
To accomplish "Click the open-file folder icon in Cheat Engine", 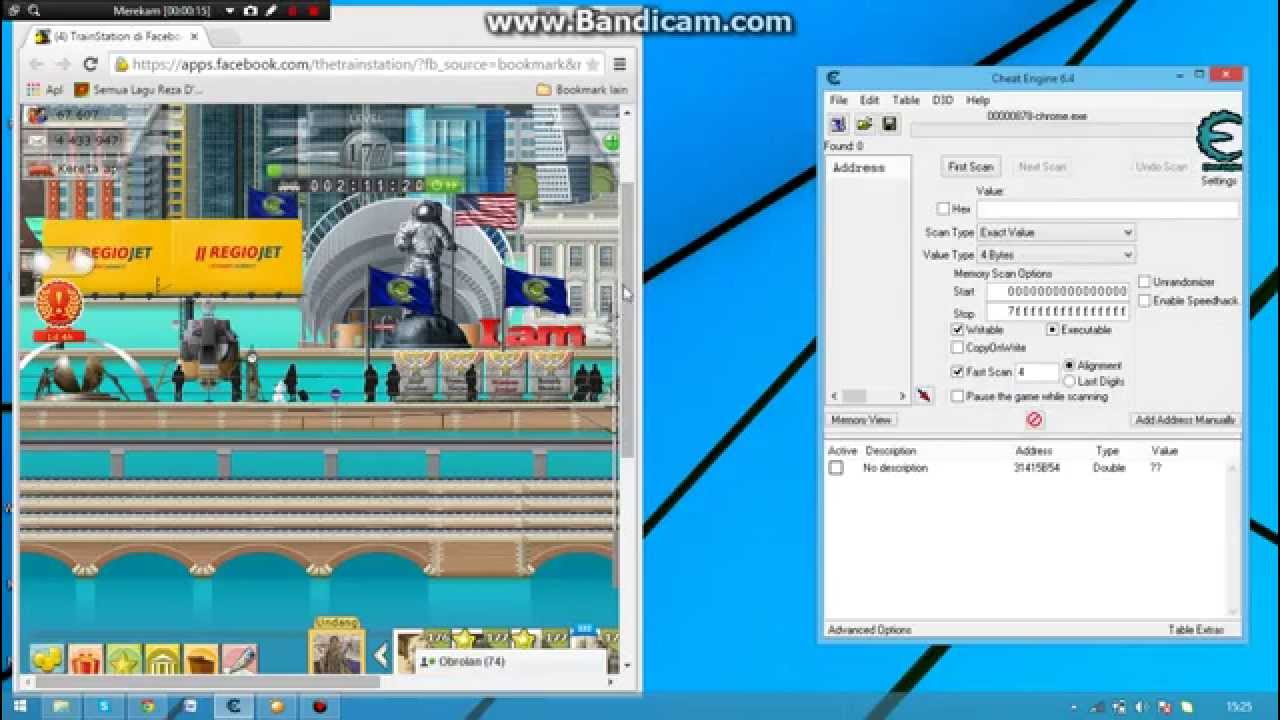I will click(864, 124).
